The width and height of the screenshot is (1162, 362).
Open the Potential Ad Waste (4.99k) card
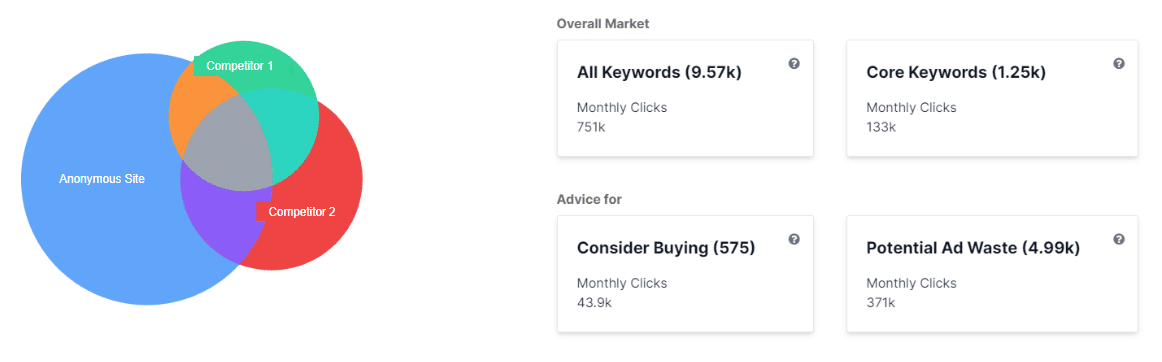click(992, 274)
